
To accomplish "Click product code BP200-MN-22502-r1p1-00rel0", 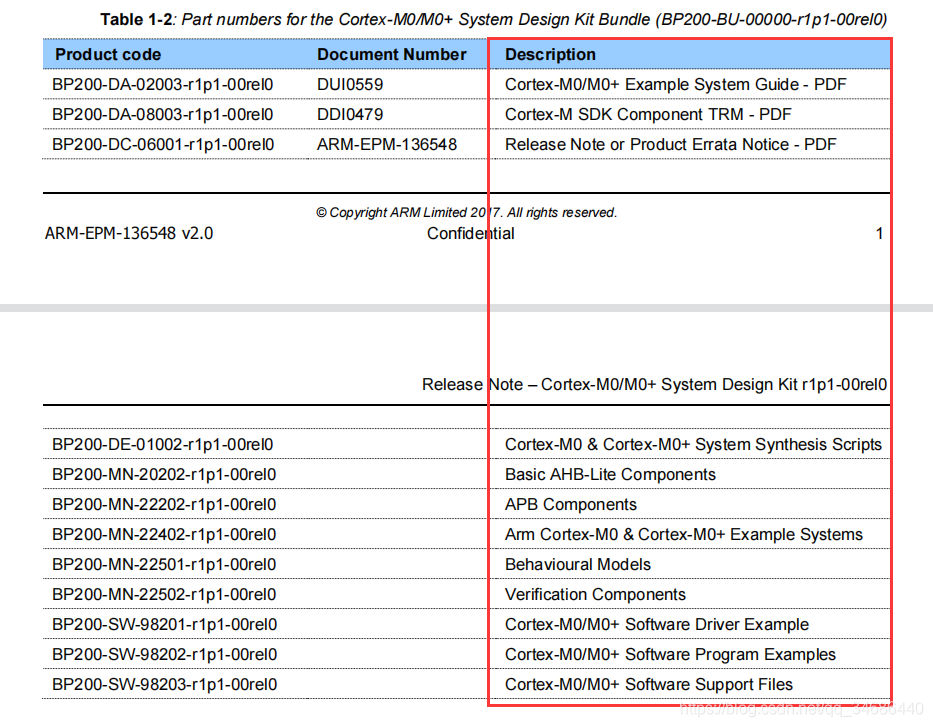I will click(x=164, y=594).
